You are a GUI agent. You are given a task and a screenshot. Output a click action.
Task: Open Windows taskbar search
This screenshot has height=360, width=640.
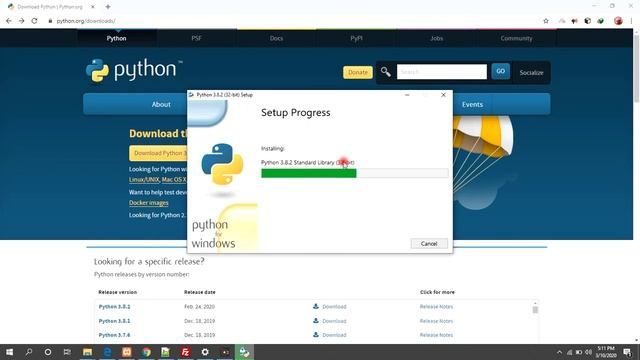point(29,352)
